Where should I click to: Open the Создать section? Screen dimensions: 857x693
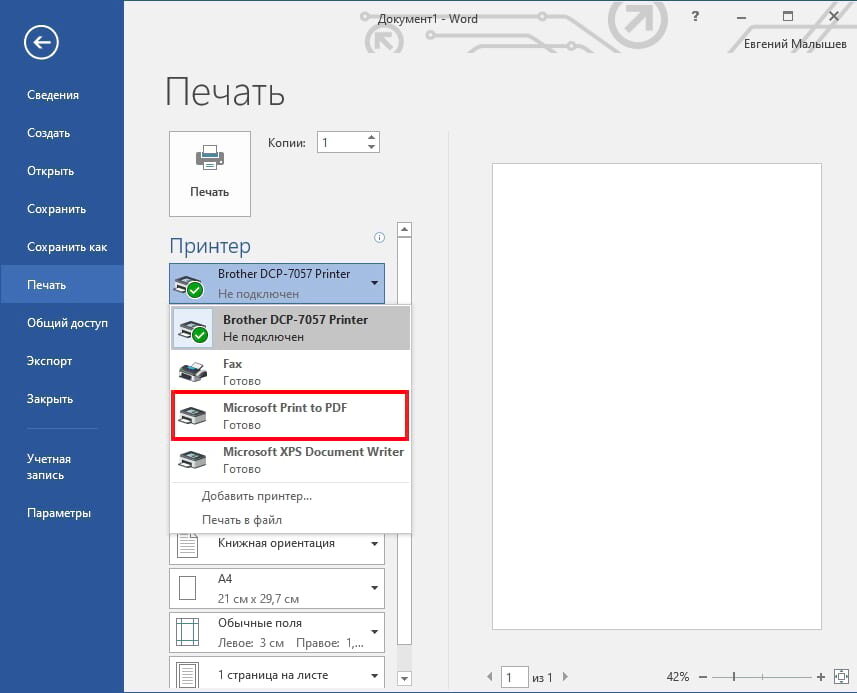[49, 133]
